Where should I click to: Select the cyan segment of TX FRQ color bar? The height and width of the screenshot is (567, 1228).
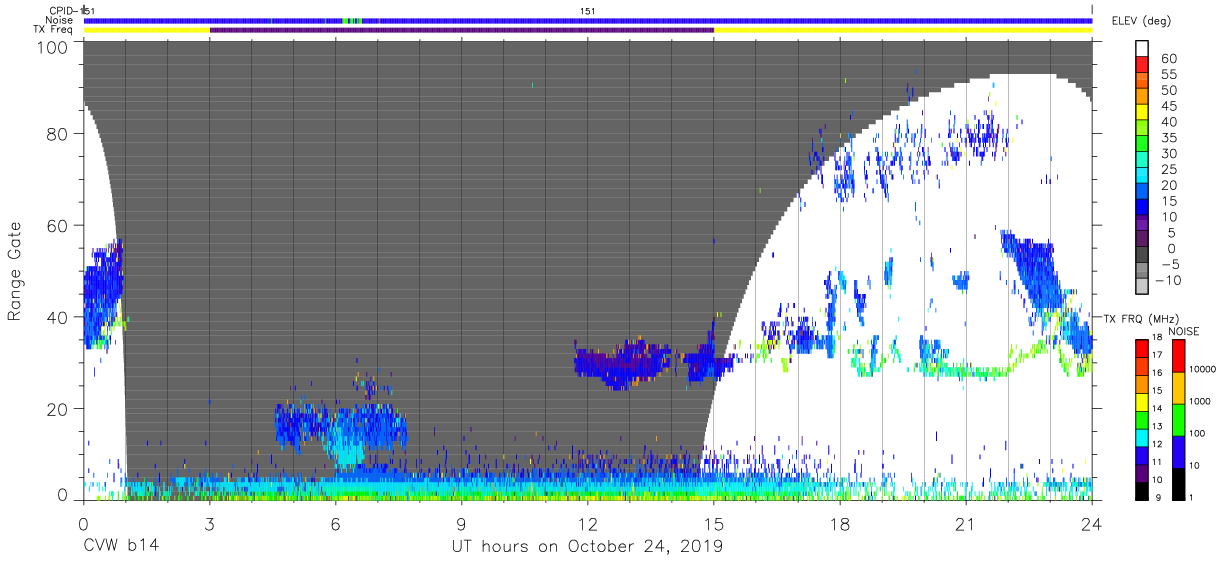coord(1142,438)
